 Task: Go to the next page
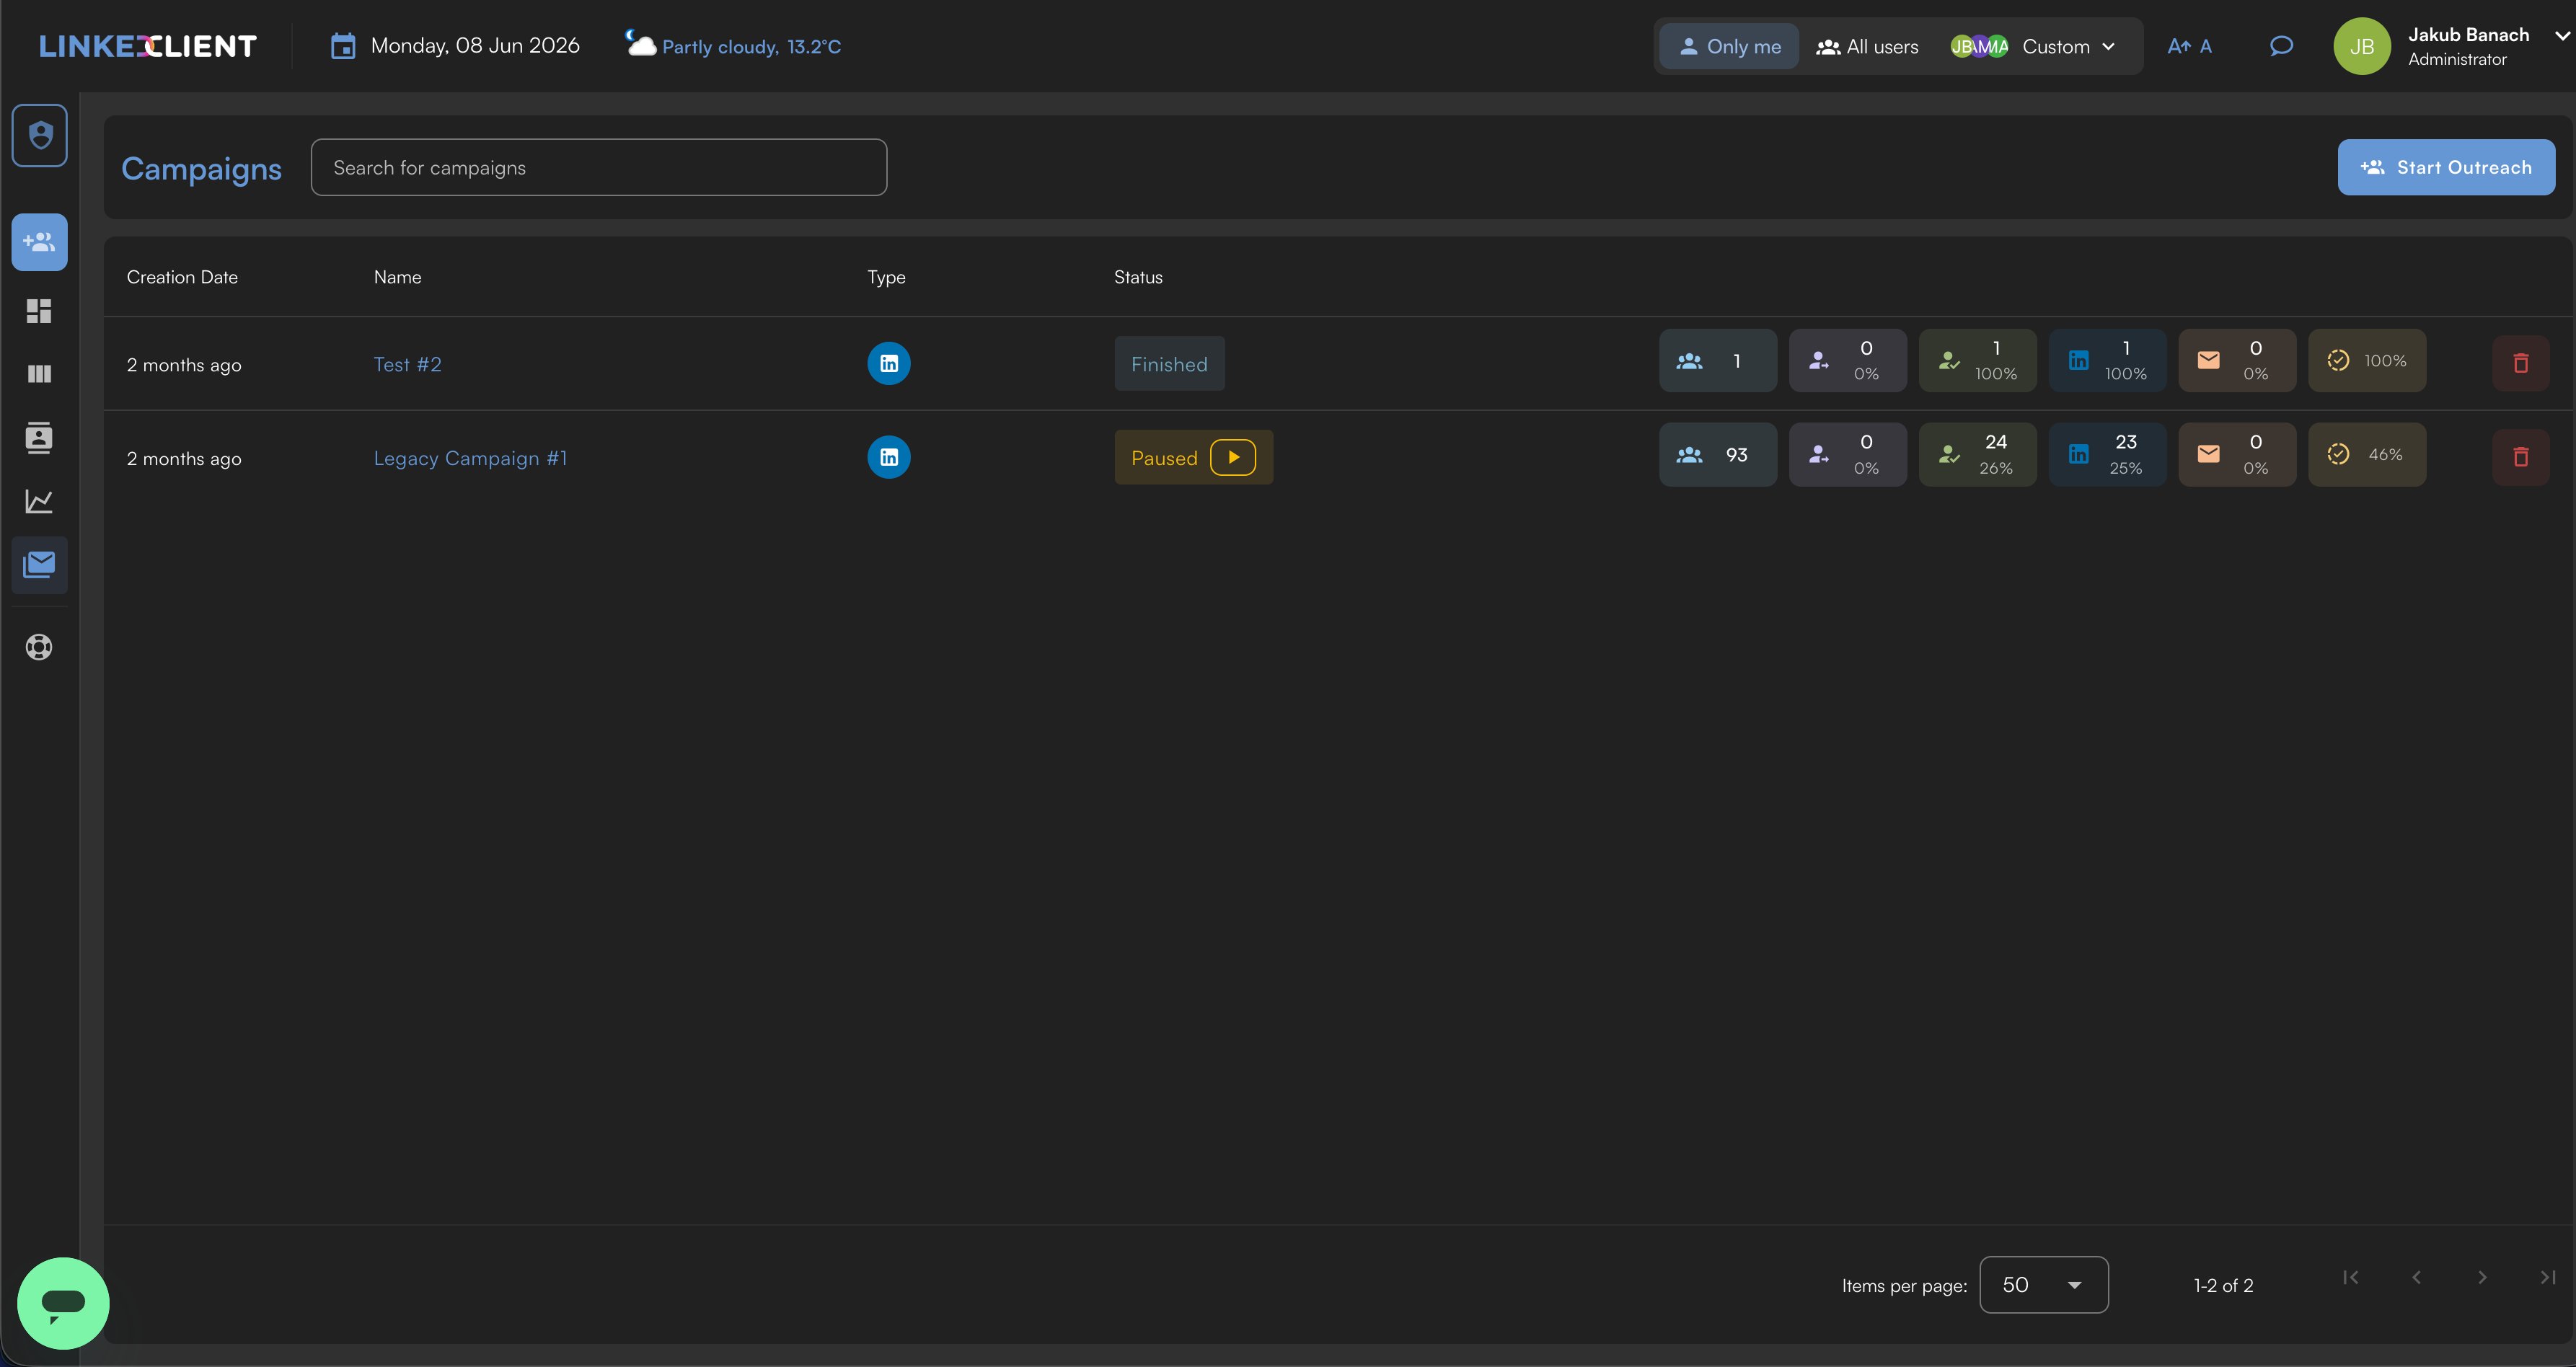click(2482, 1277)
